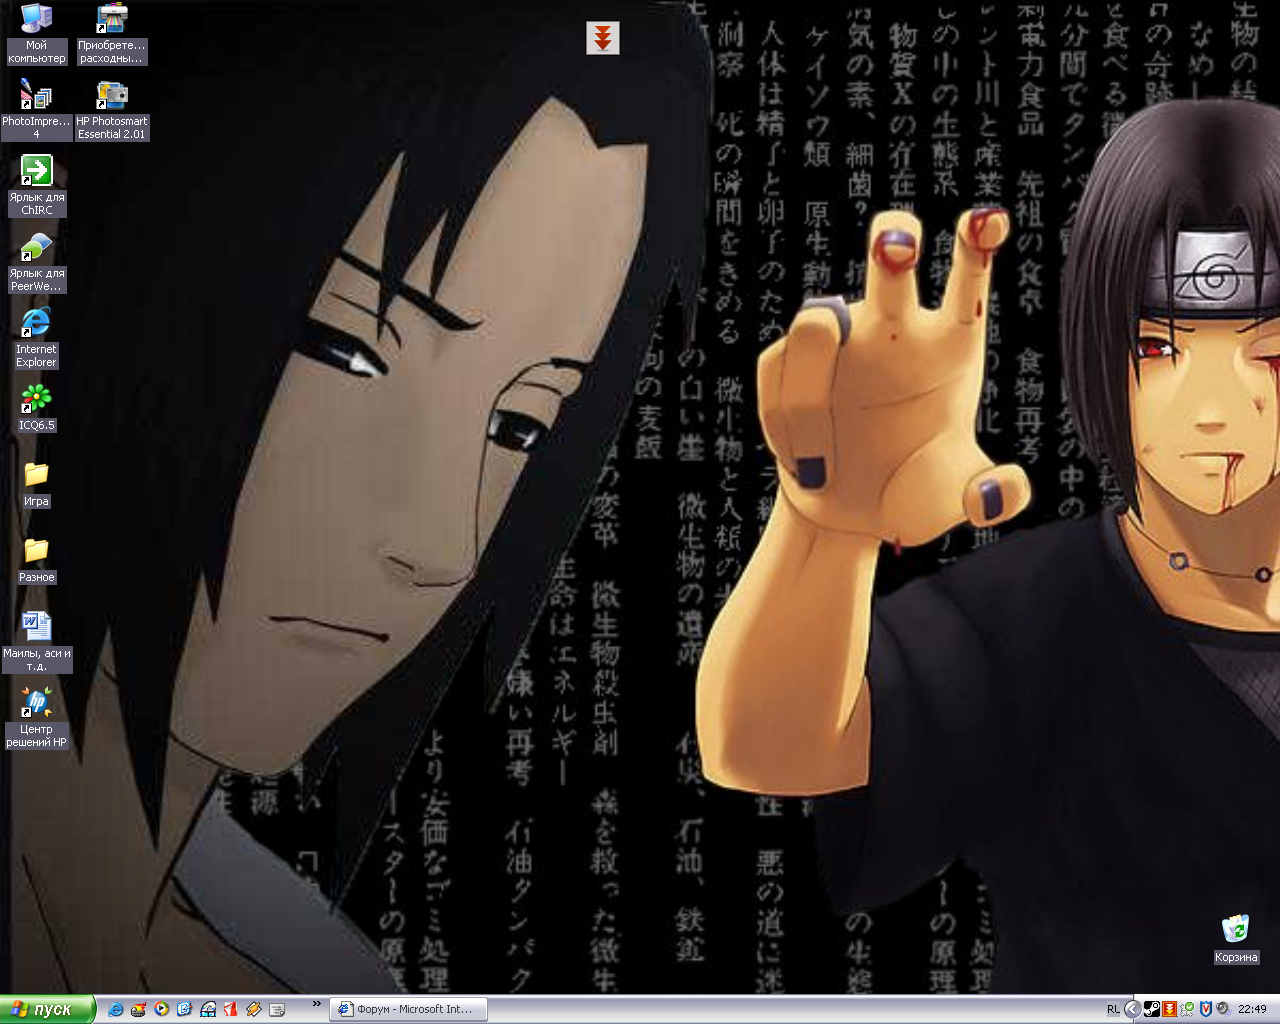The height and width of the screenshot is (1024, 1280).
Task: Launch the PhotoImpression 4 shortcut
Action: click(x=36, y=97)
